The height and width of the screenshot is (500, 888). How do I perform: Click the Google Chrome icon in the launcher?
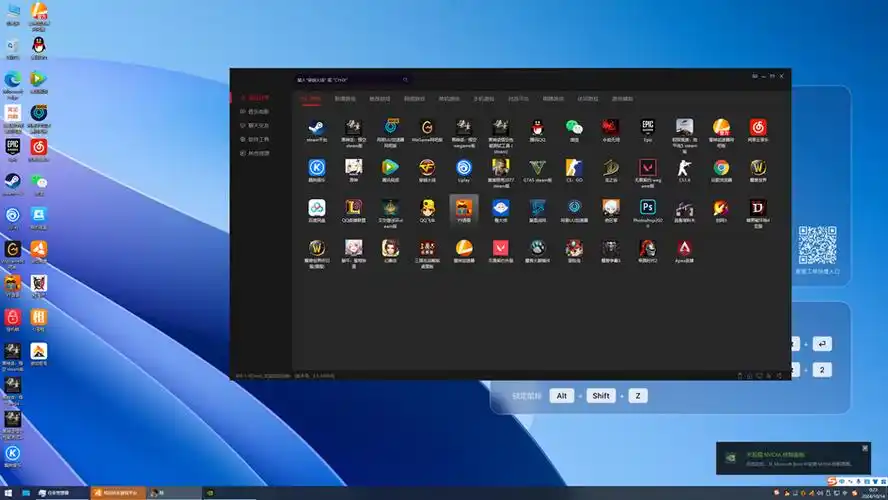[721, 168]
